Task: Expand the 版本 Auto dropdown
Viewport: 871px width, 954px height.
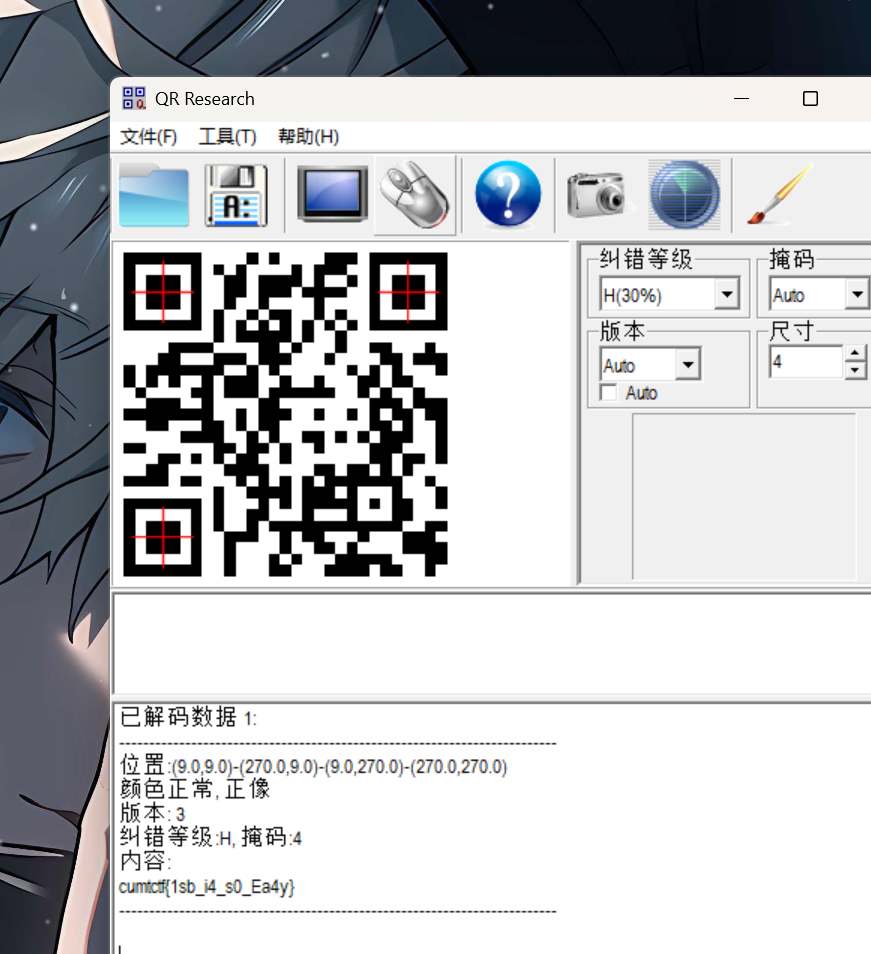Action: click(687, 366)
